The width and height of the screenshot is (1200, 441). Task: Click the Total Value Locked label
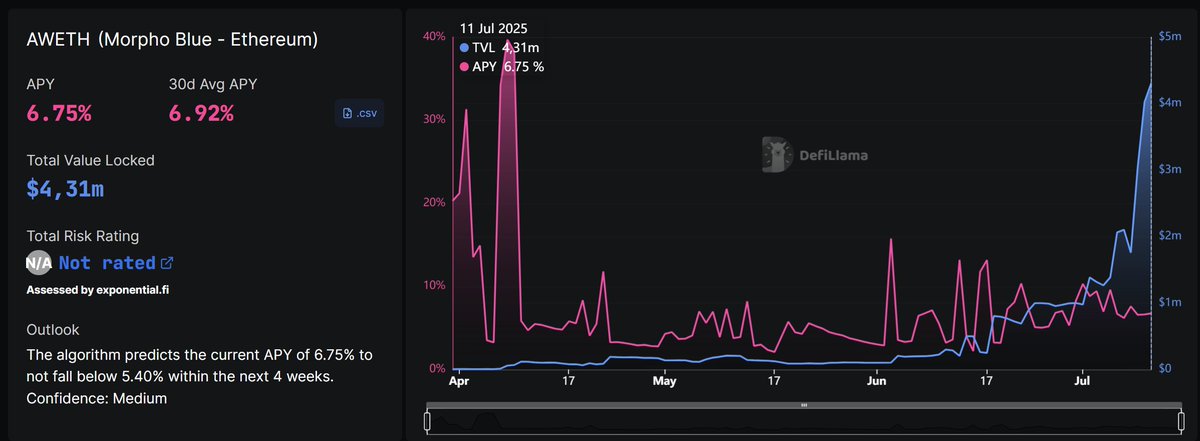point(91,160)
